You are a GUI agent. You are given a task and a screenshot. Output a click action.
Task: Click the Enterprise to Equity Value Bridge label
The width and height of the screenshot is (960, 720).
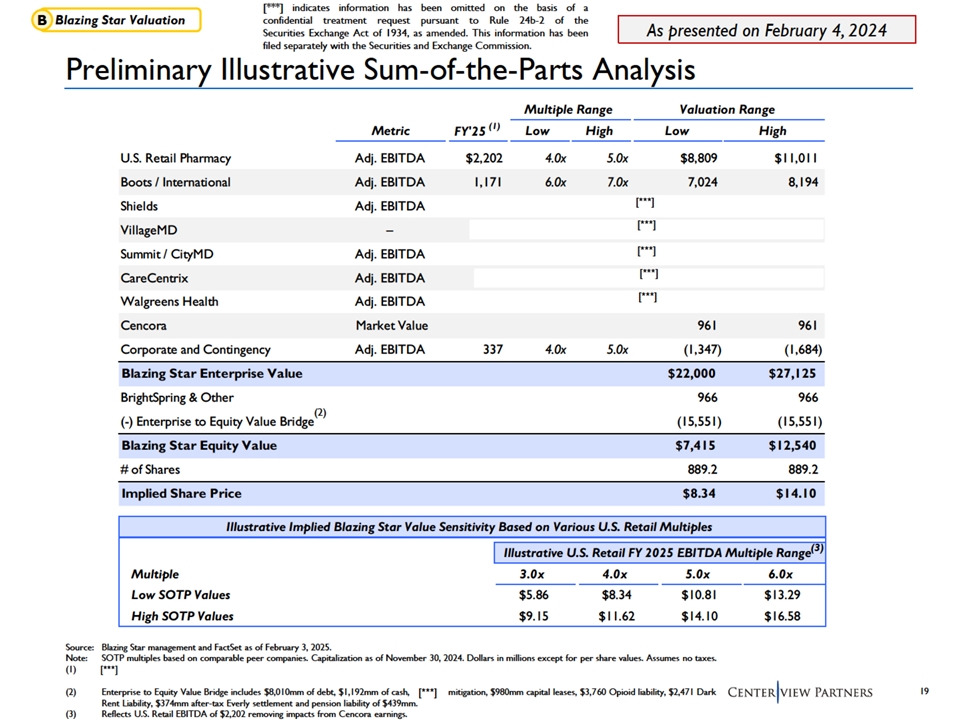(223, 420)
